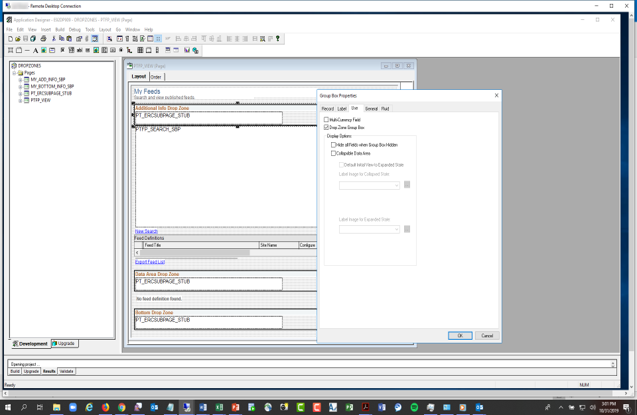Select MY_BOTTOM_INFO_SBP in project tree
Image resolution: width=637 pixels, height=415 pixels.
[52, 86]
